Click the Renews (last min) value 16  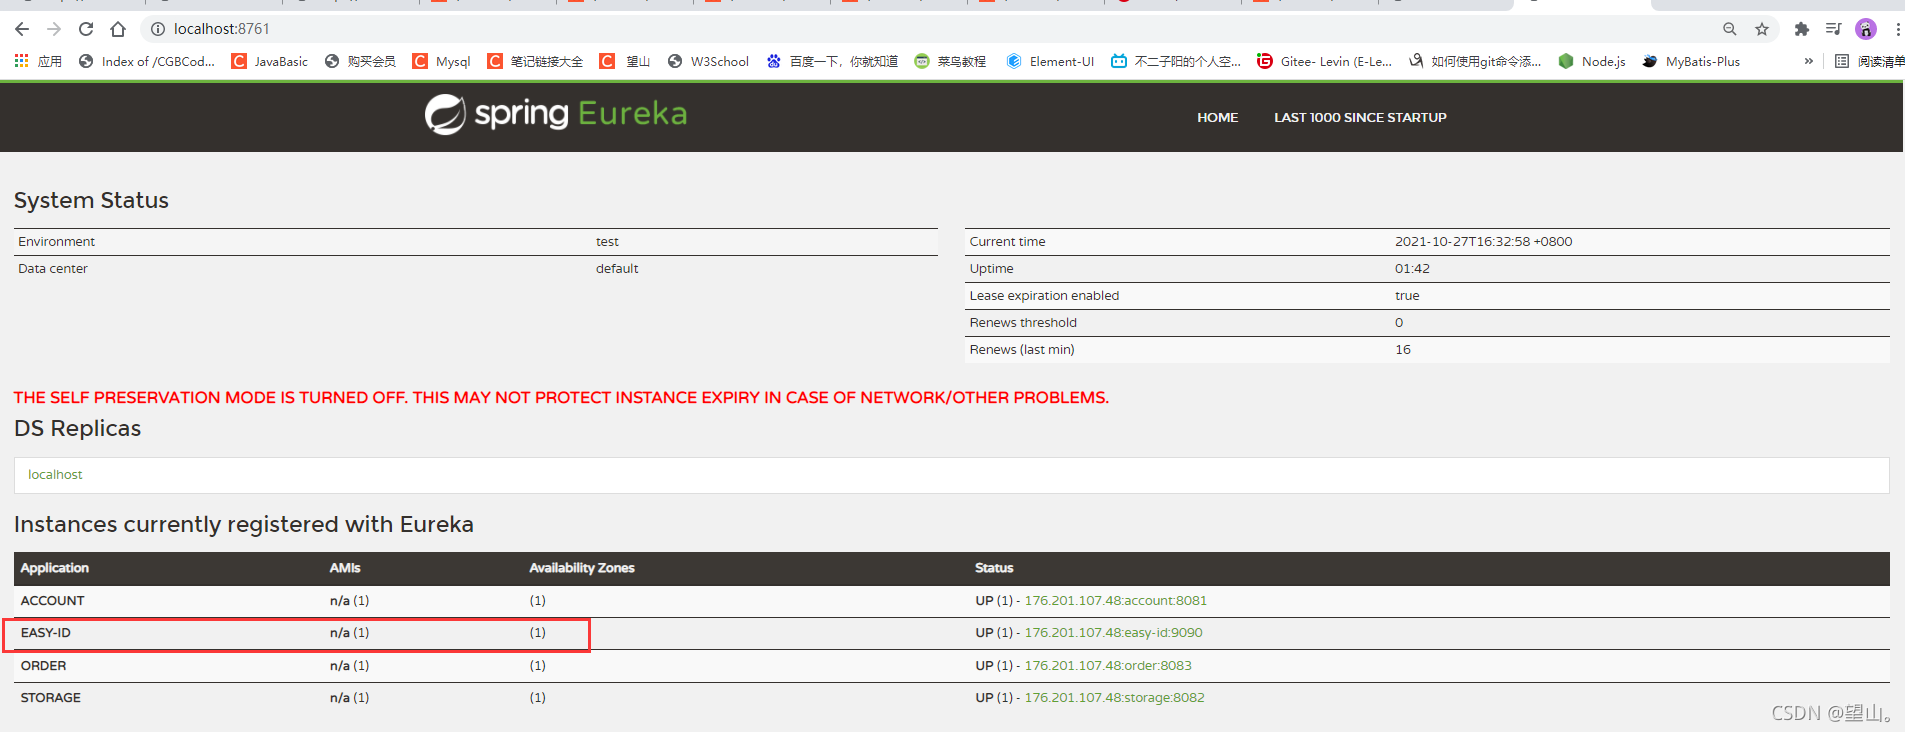point(1403,349)
